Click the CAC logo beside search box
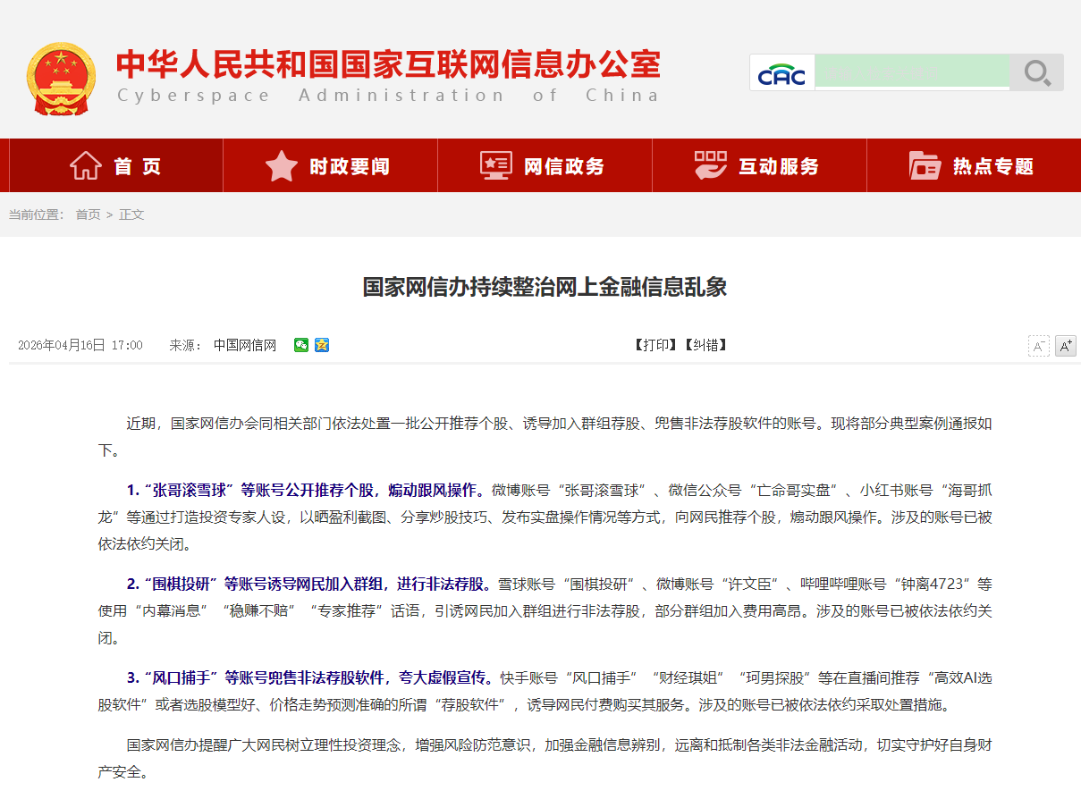The width and height of the screenshot is (1081, 799). [x=782, y=74]
